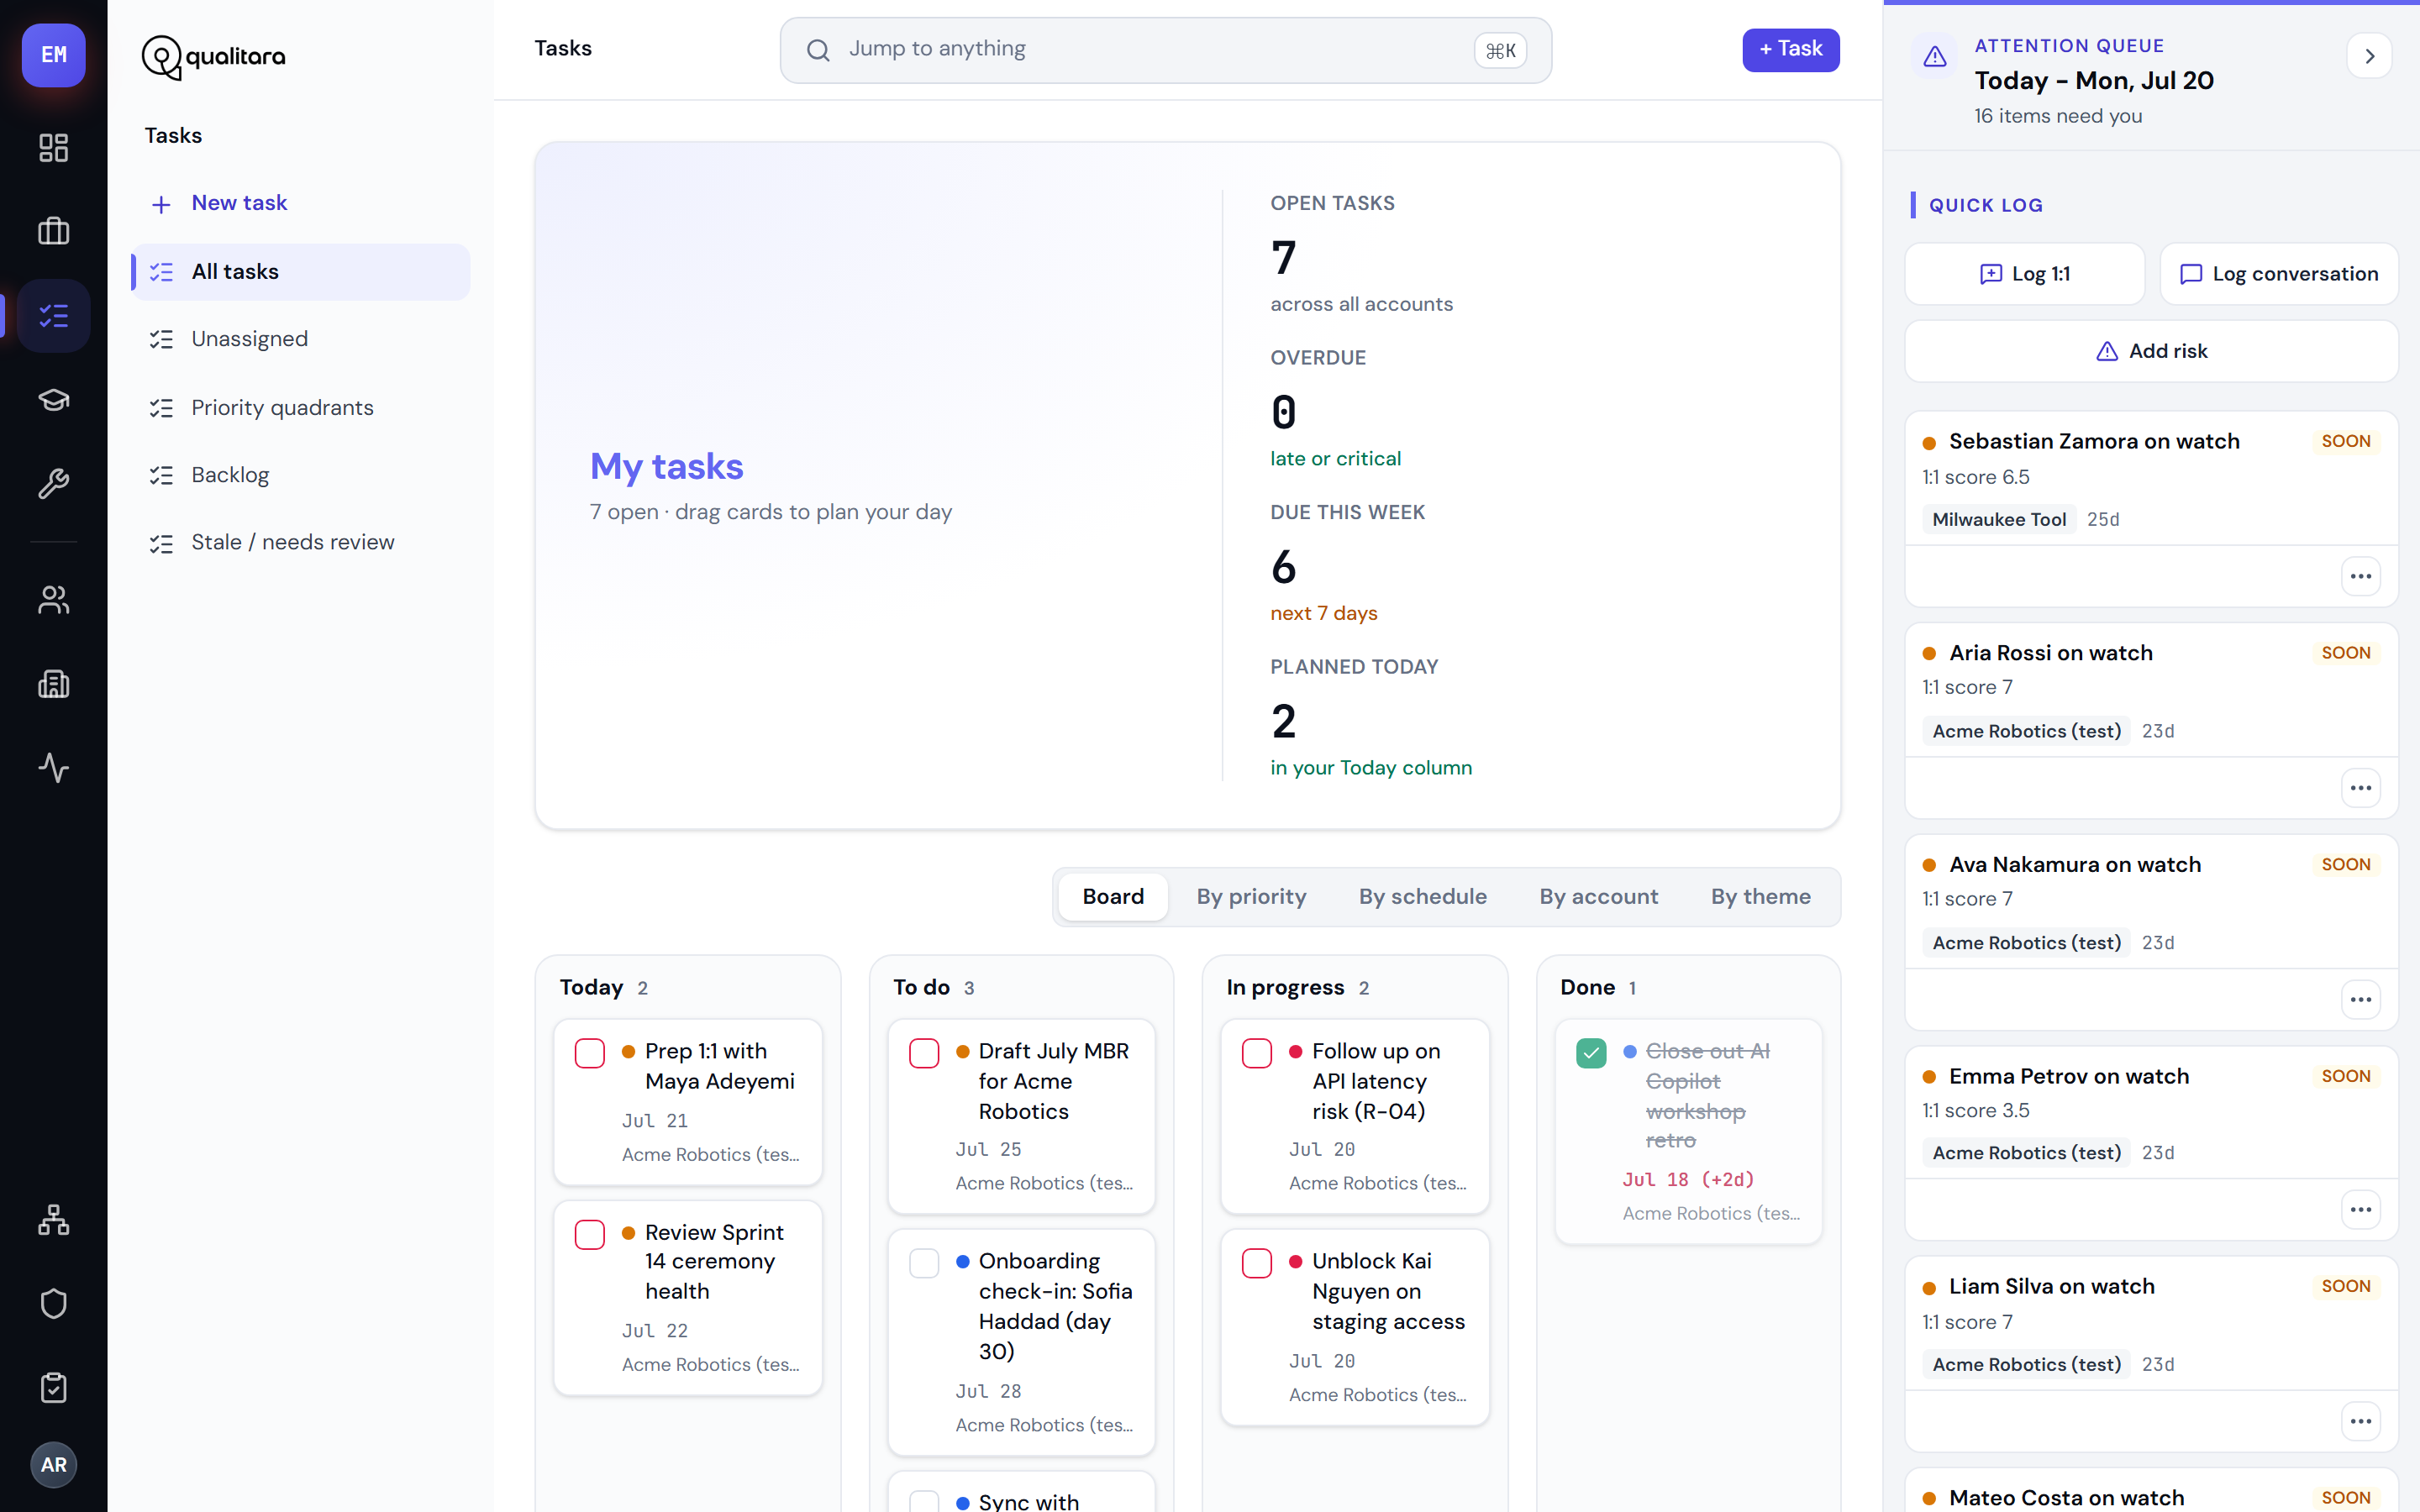Check off the Sync with task
This screenshot has width=2420, height=1512.
tap(924, 1501)
